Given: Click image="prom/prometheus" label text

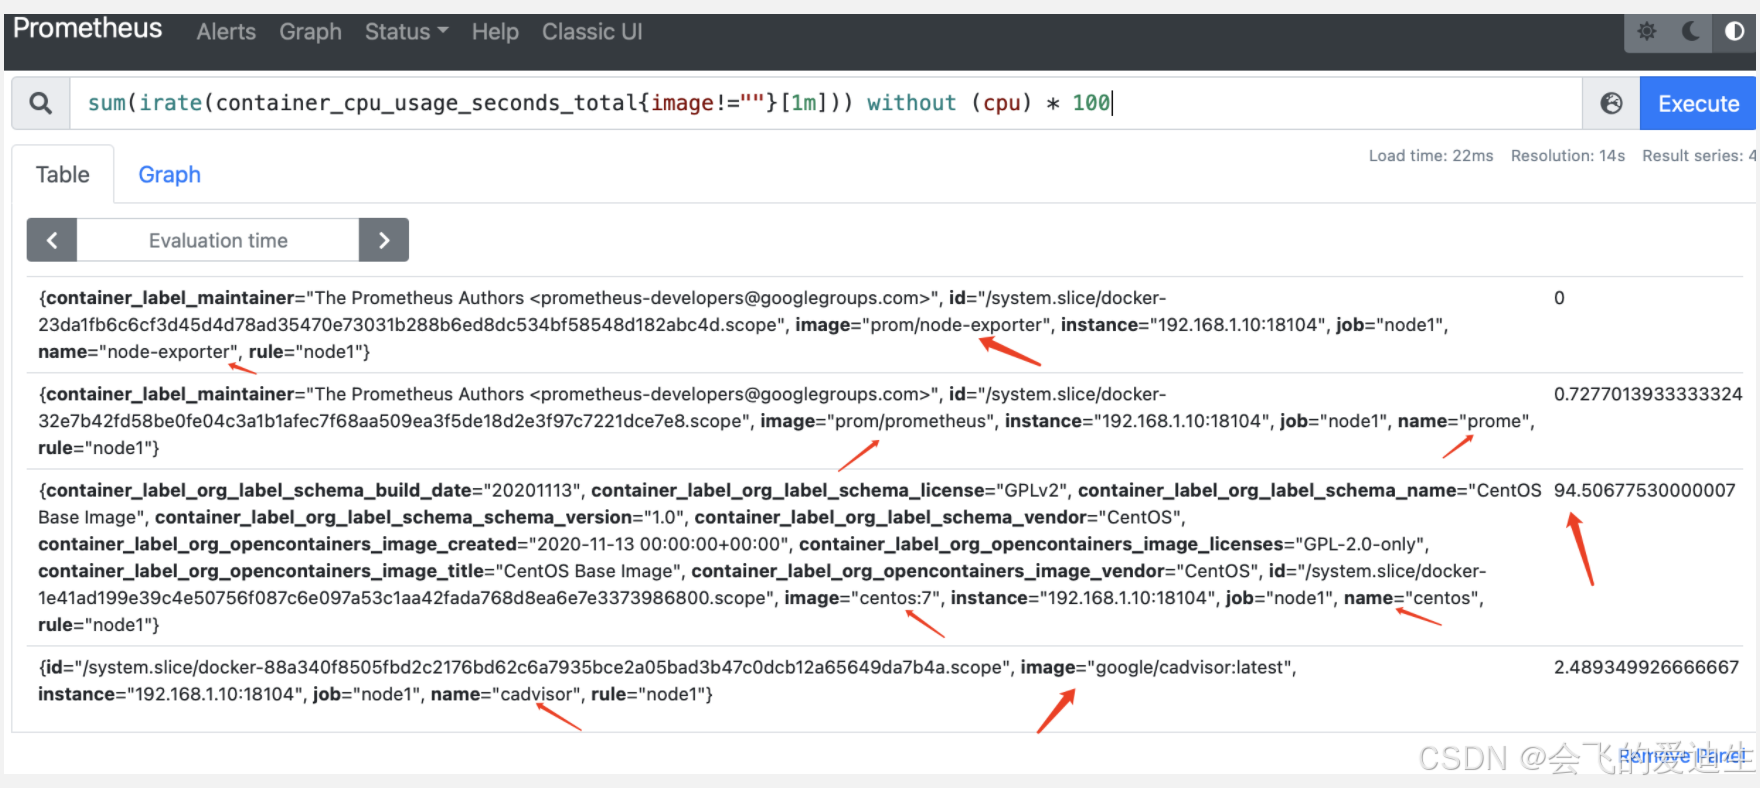Looking at the screenshot, I should [x=878, y=421].
